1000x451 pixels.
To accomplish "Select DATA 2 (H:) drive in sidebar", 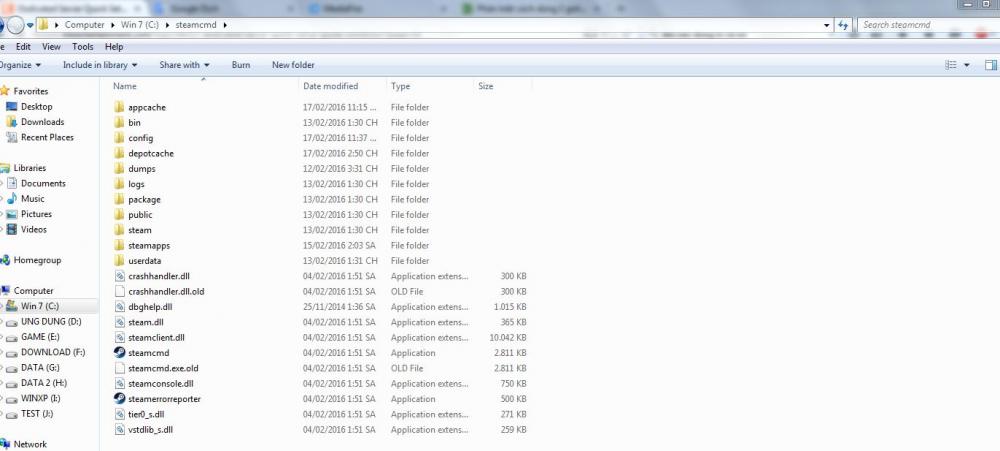I will click(43, 383).
